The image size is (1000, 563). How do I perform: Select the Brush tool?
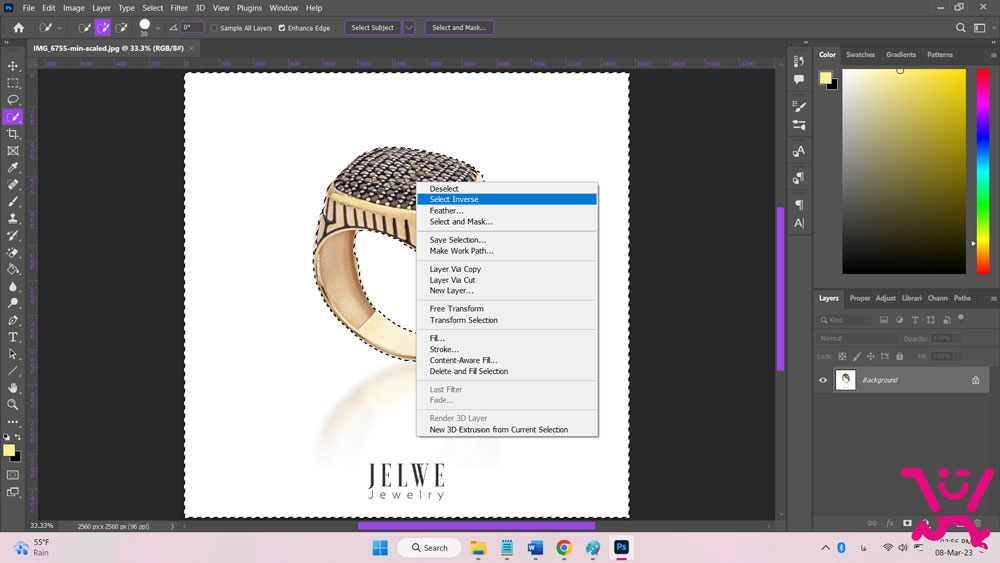click(13, 201)
